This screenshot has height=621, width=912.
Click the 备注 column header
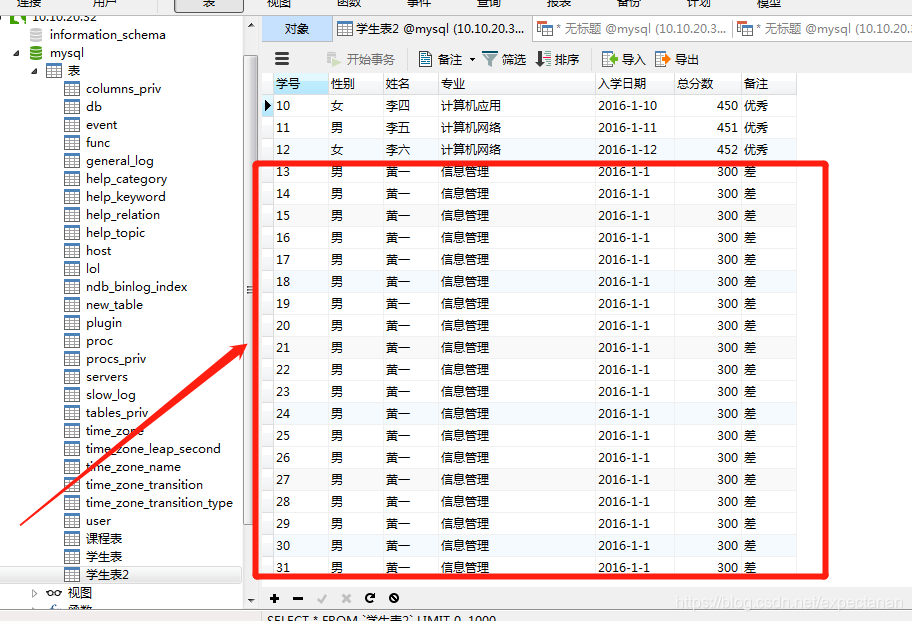point(768,84)
